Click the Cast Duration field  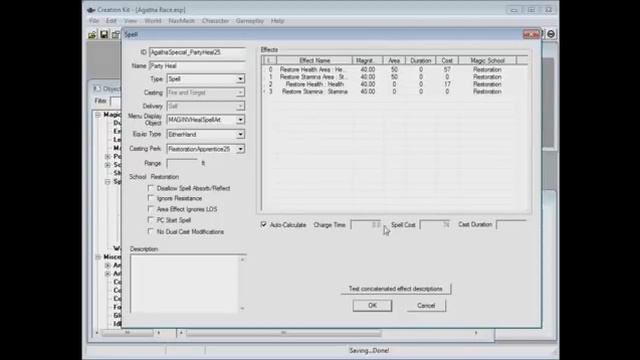click(x=511, y=225)
